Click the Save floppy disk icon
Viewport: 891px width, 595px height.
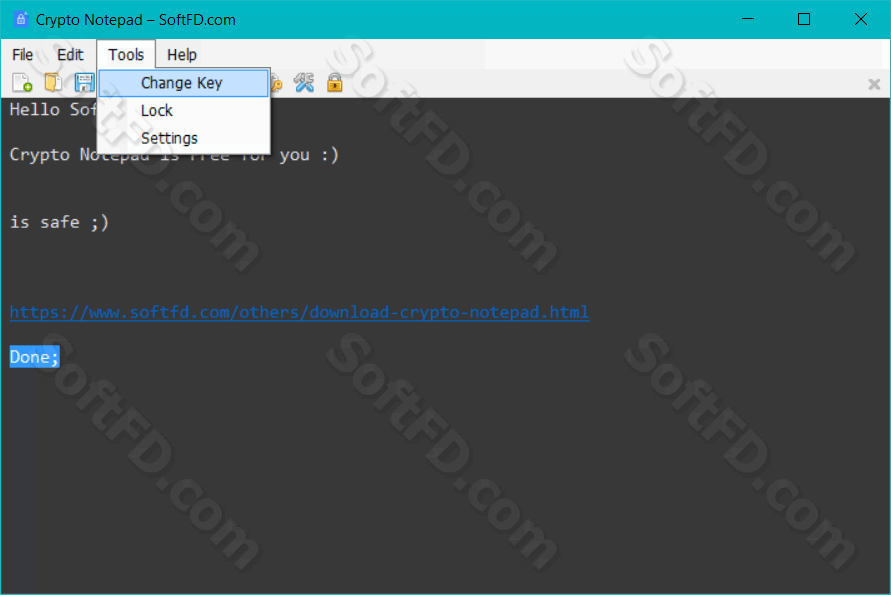tap(85, 83)
